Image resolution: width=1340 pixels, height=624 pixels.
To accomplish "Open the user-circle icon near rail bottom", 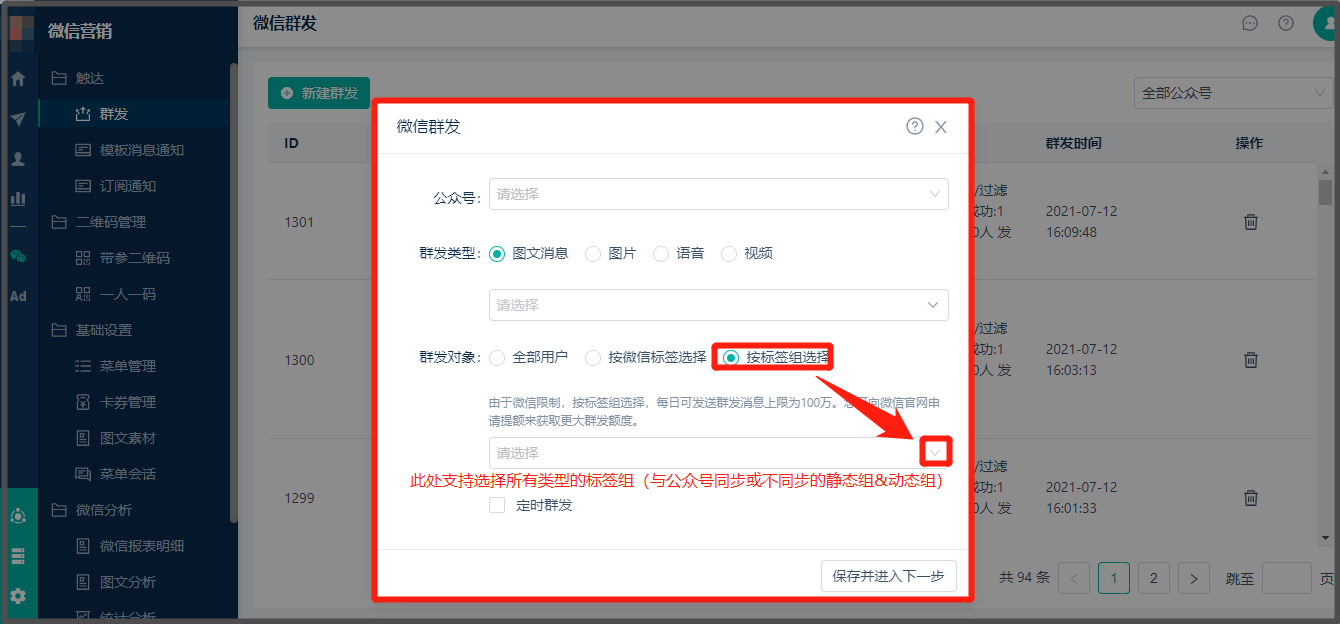I will coord(18,516).
